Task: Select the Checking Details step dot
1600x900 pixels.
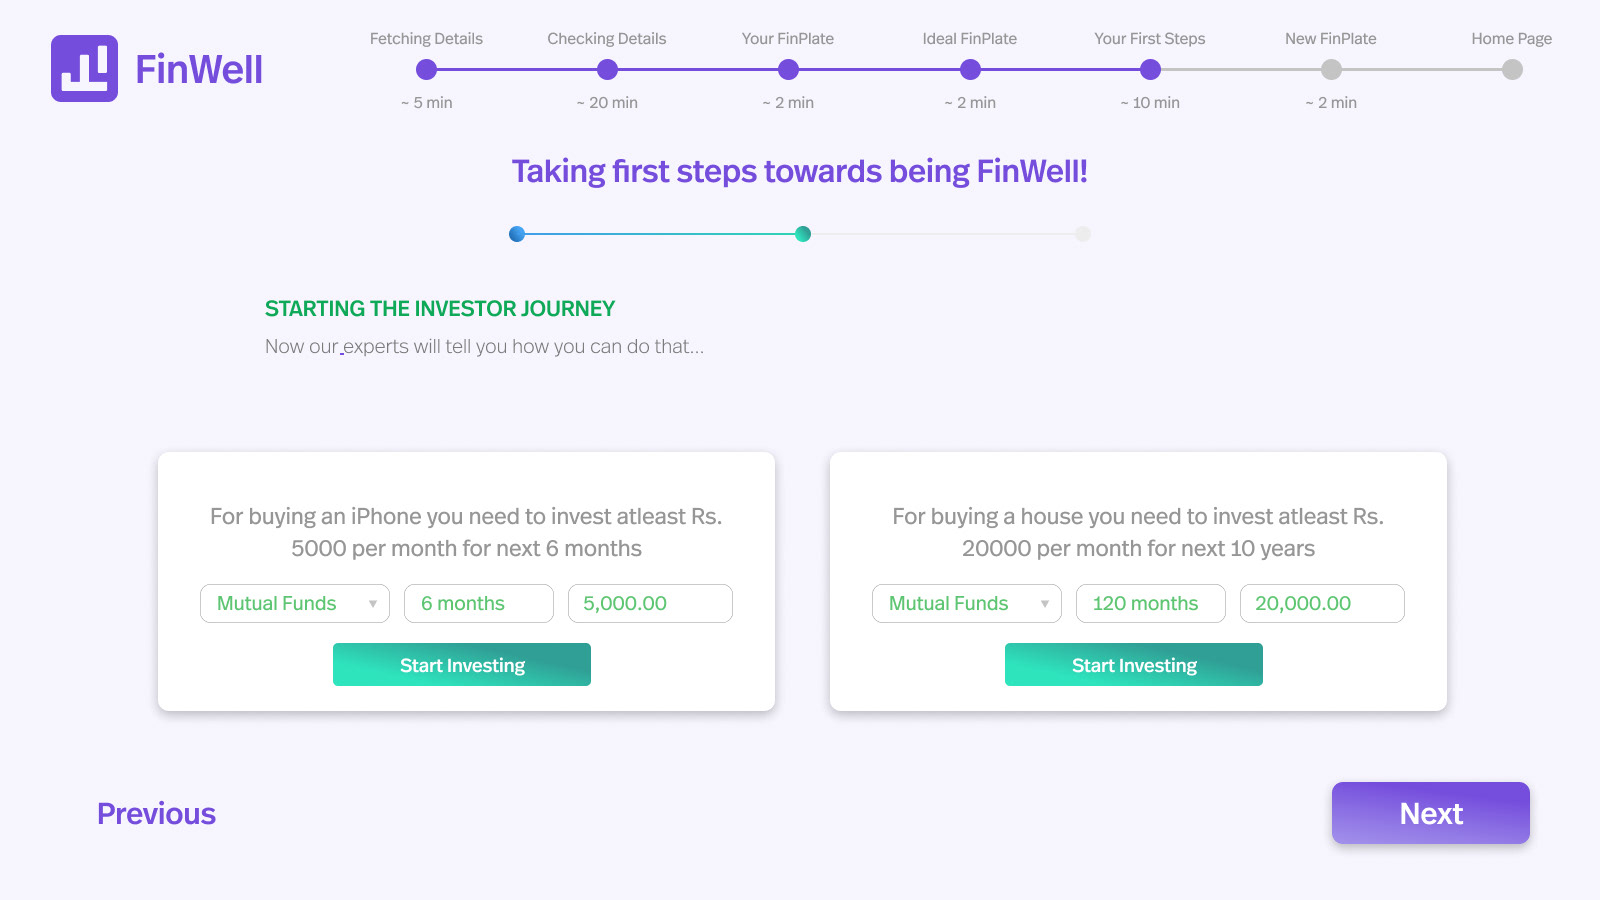Action: (607, 69)
